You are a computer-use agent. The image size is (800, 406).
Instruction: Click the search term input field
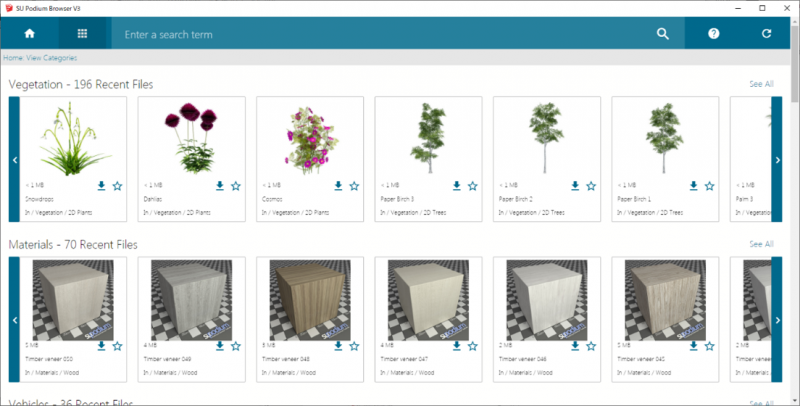tap(380, 34)
